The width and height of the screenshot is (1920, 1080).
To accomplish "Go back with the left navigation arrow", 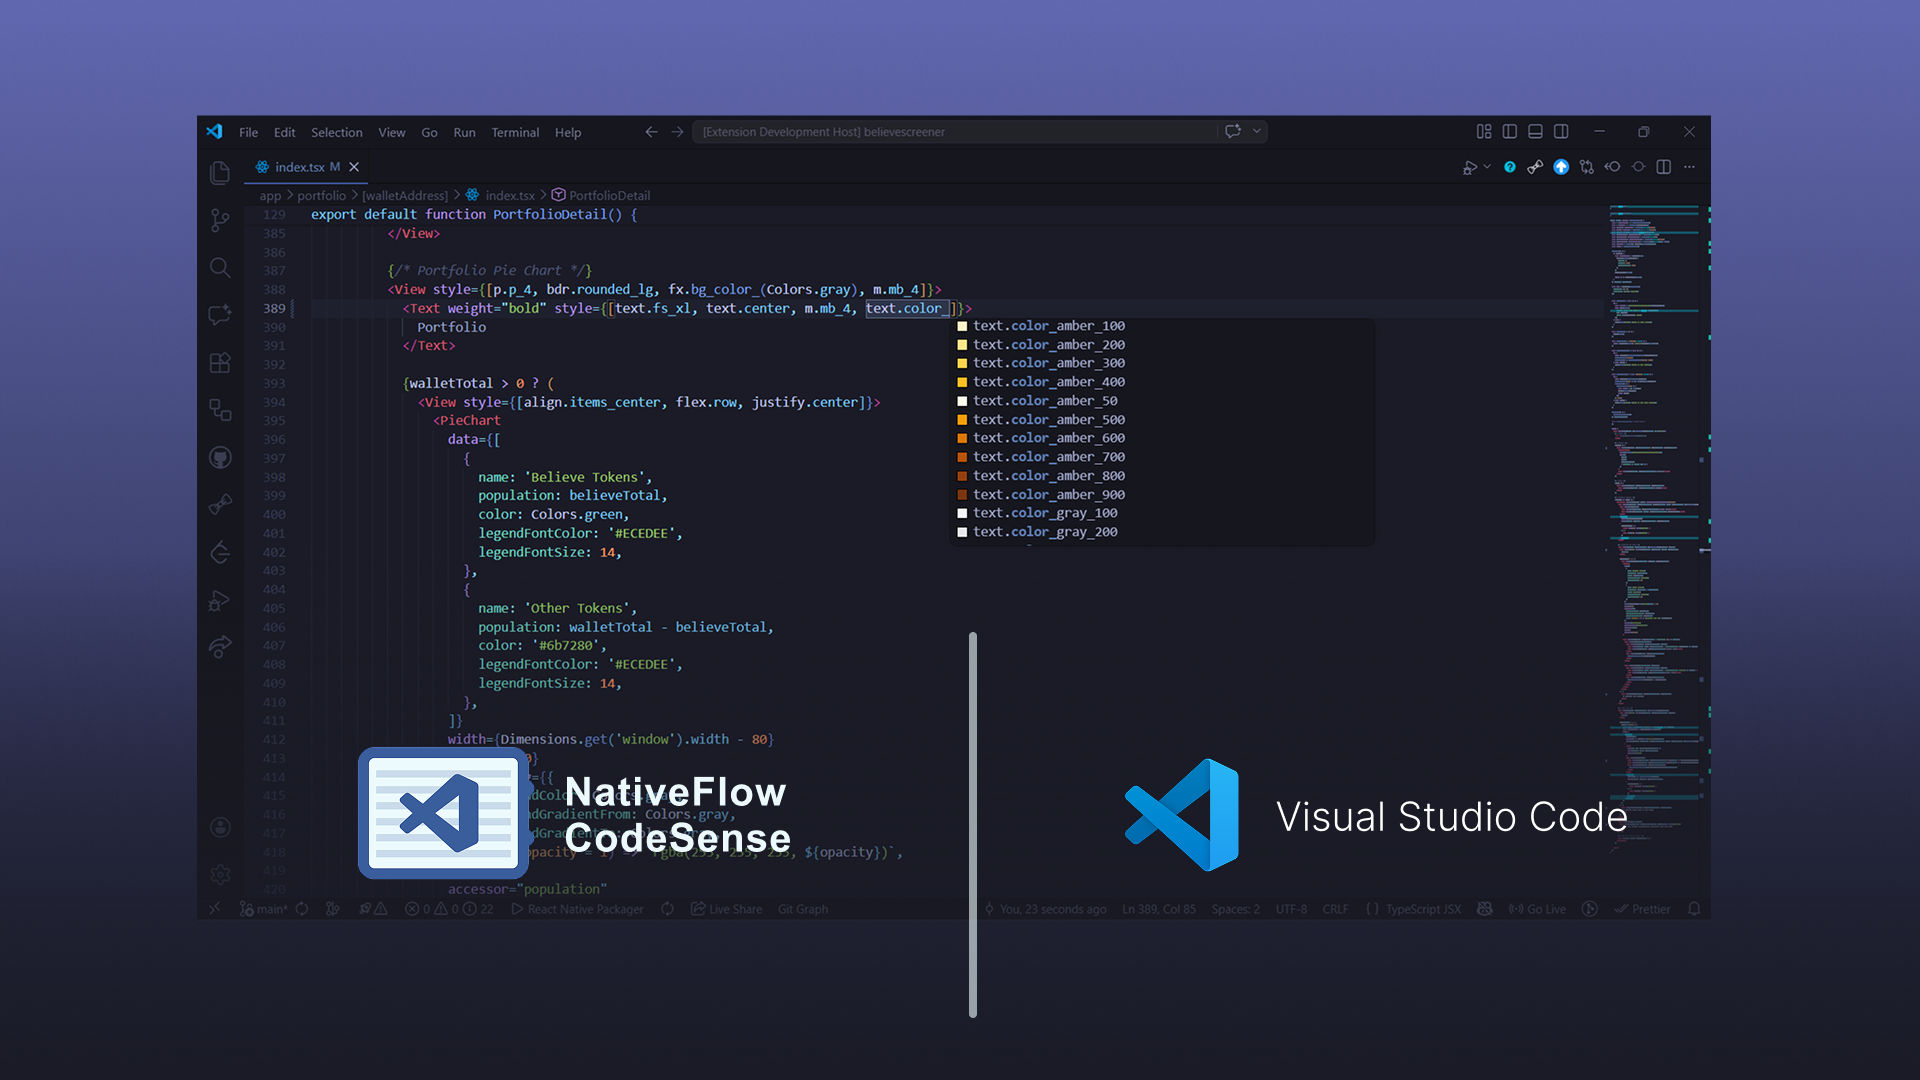I will 651,132.
